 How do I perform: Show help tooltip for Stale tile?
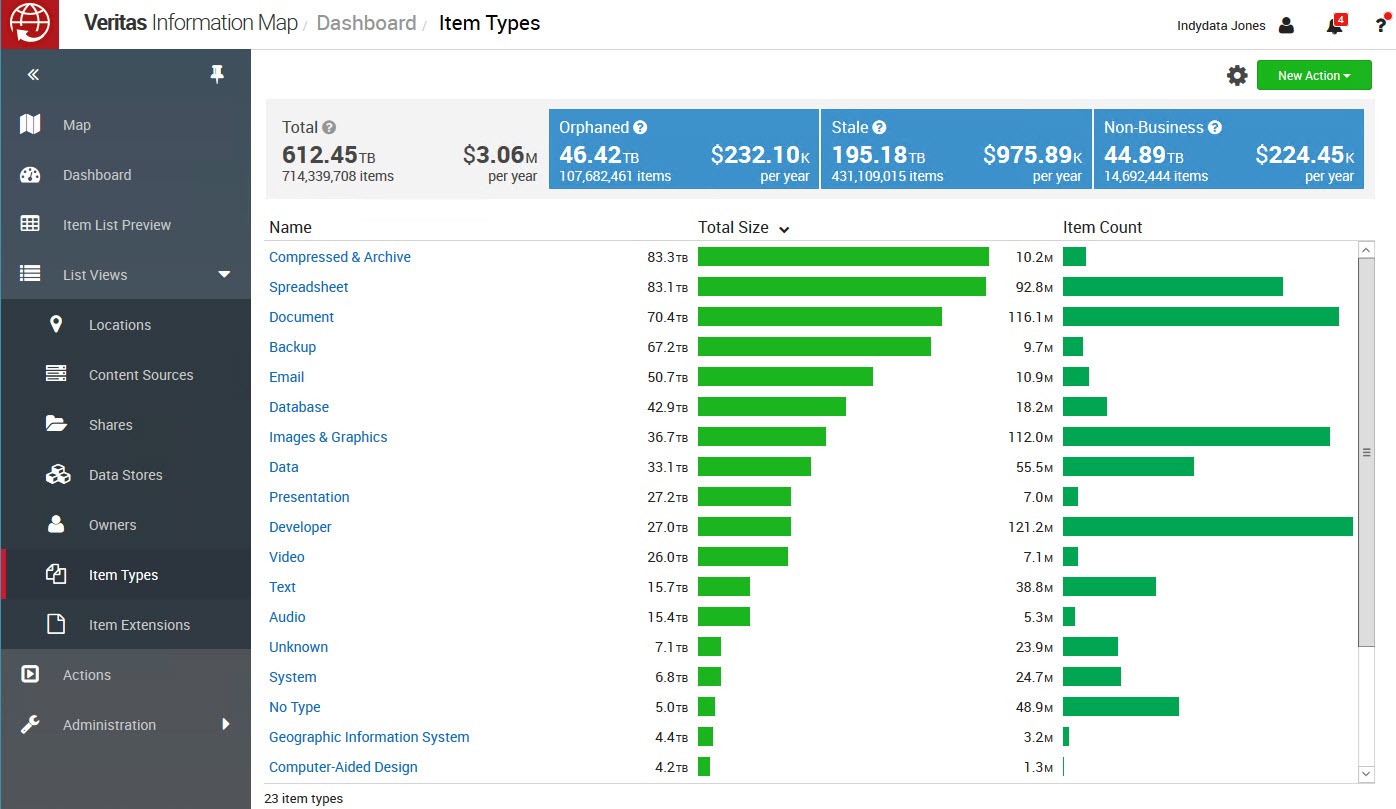coord(879,128)
